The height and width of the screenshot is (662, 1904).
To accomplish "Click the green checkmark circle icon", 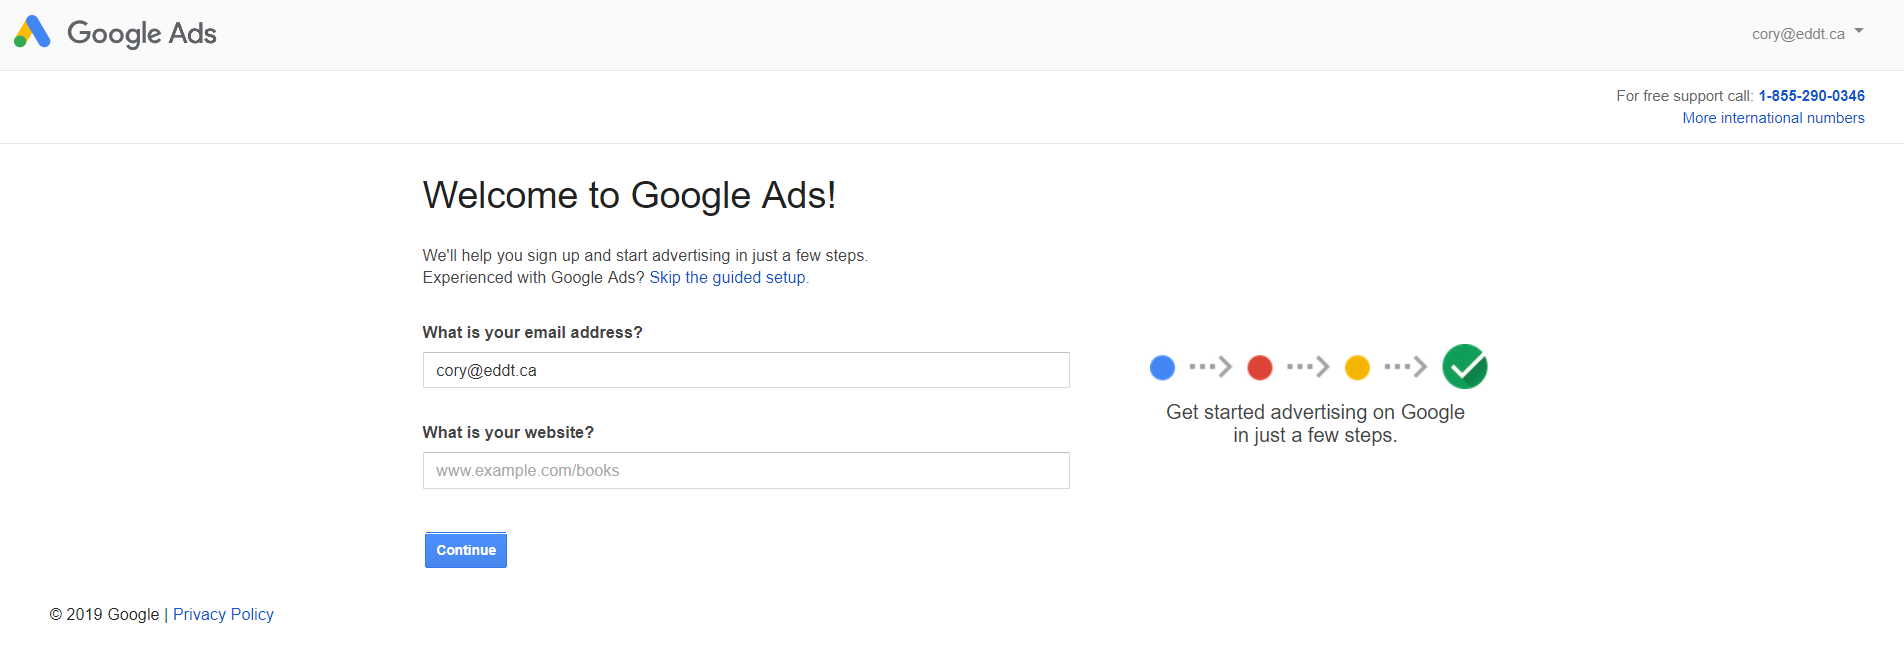I will (1464, 367).
